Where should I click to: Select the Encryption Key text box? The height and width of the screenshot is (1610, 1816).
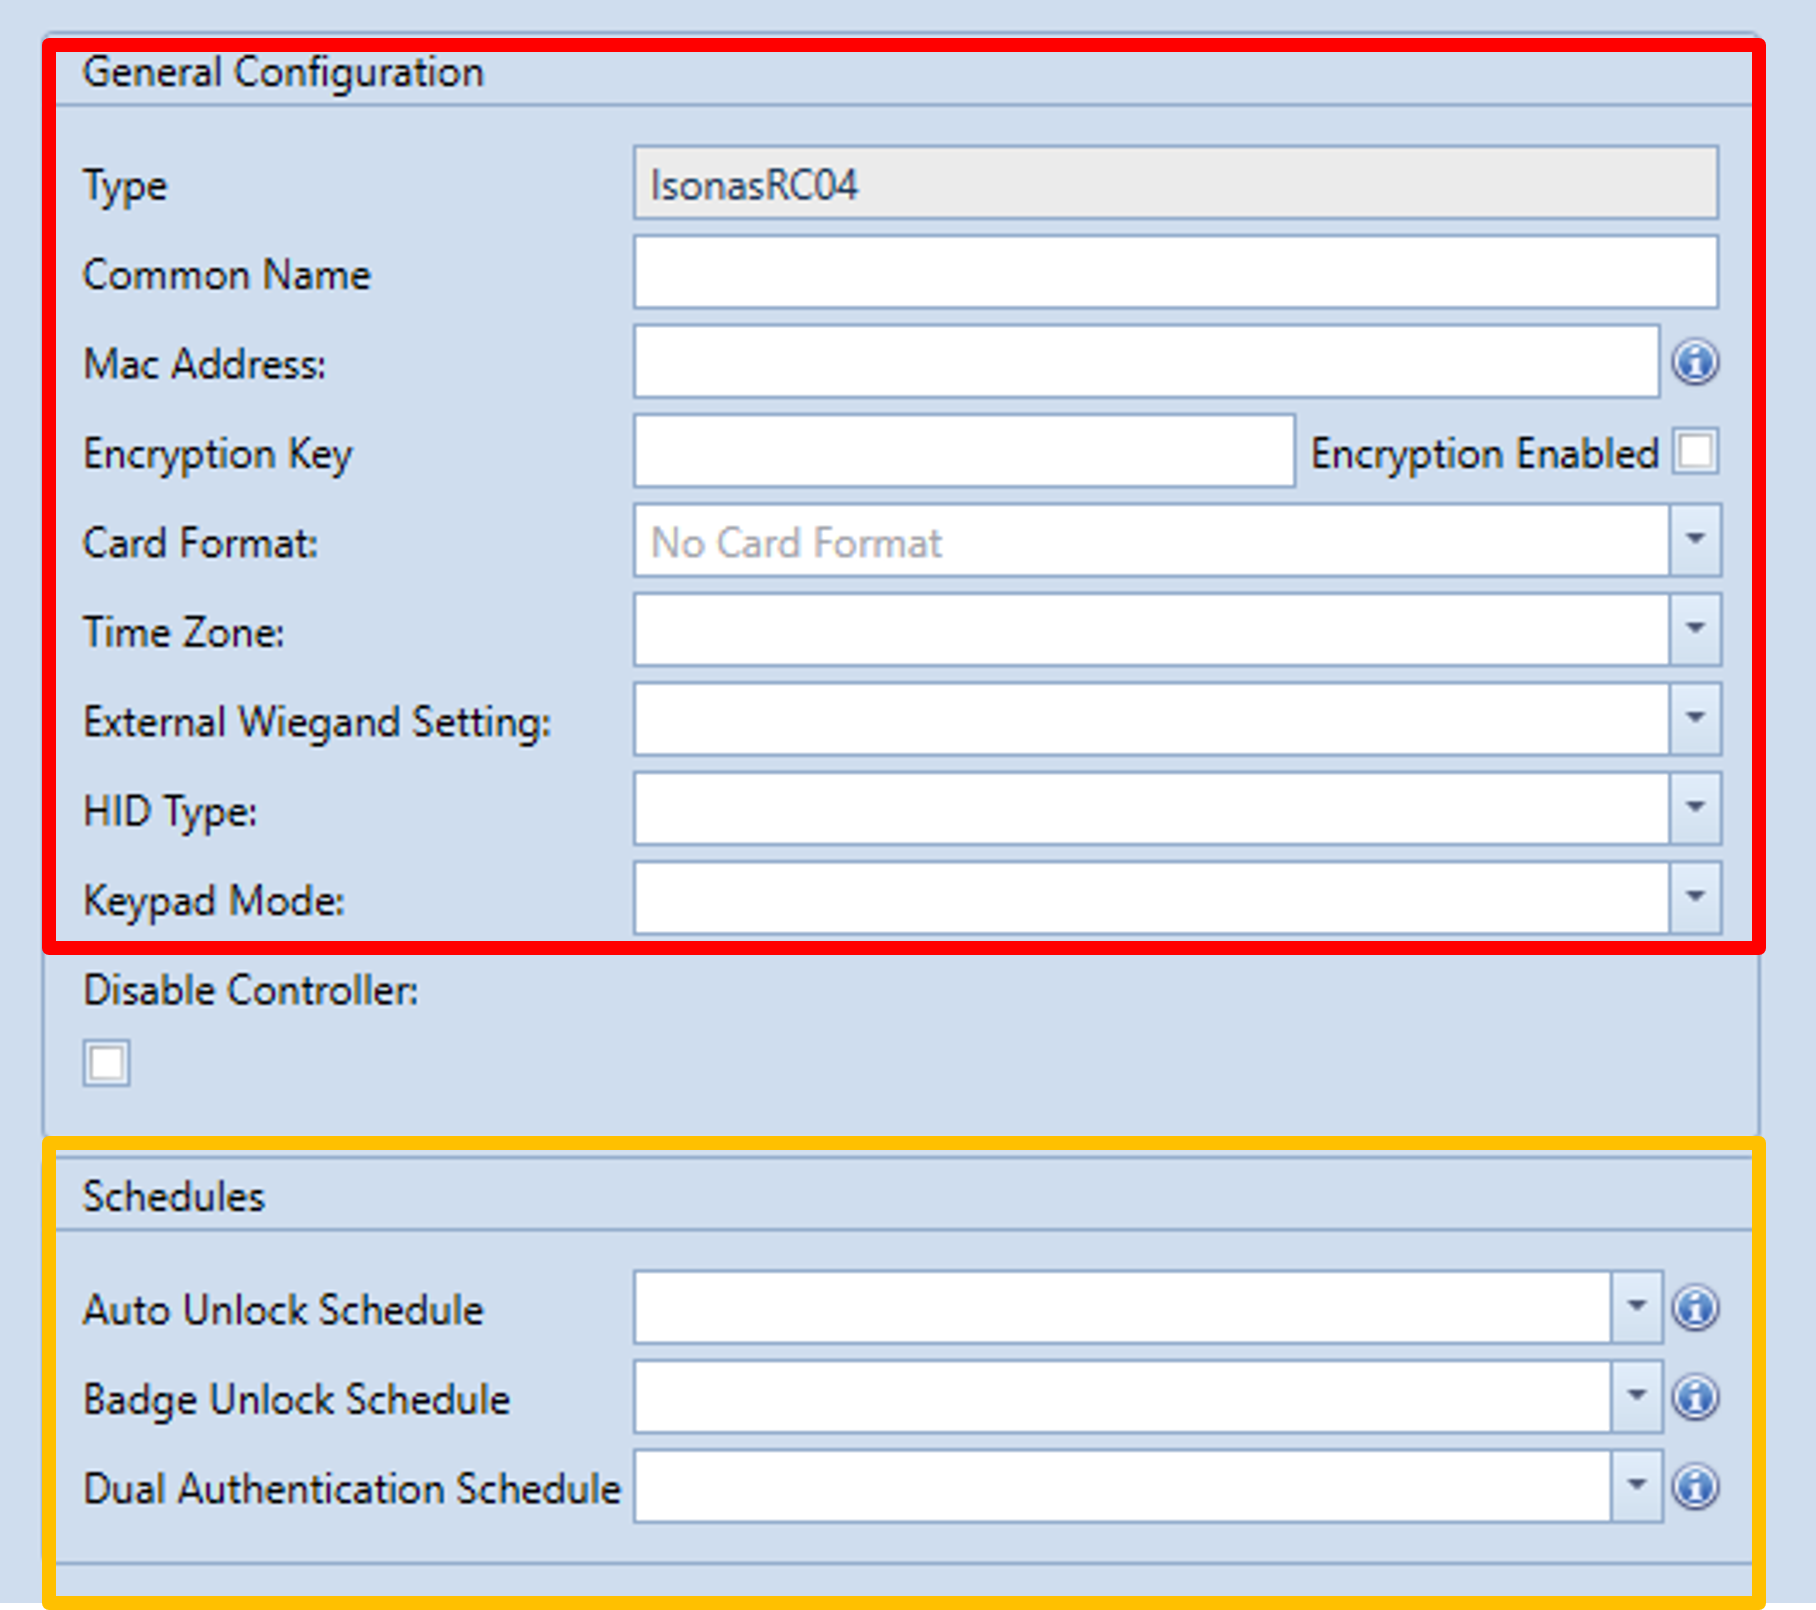coord(964,451)
